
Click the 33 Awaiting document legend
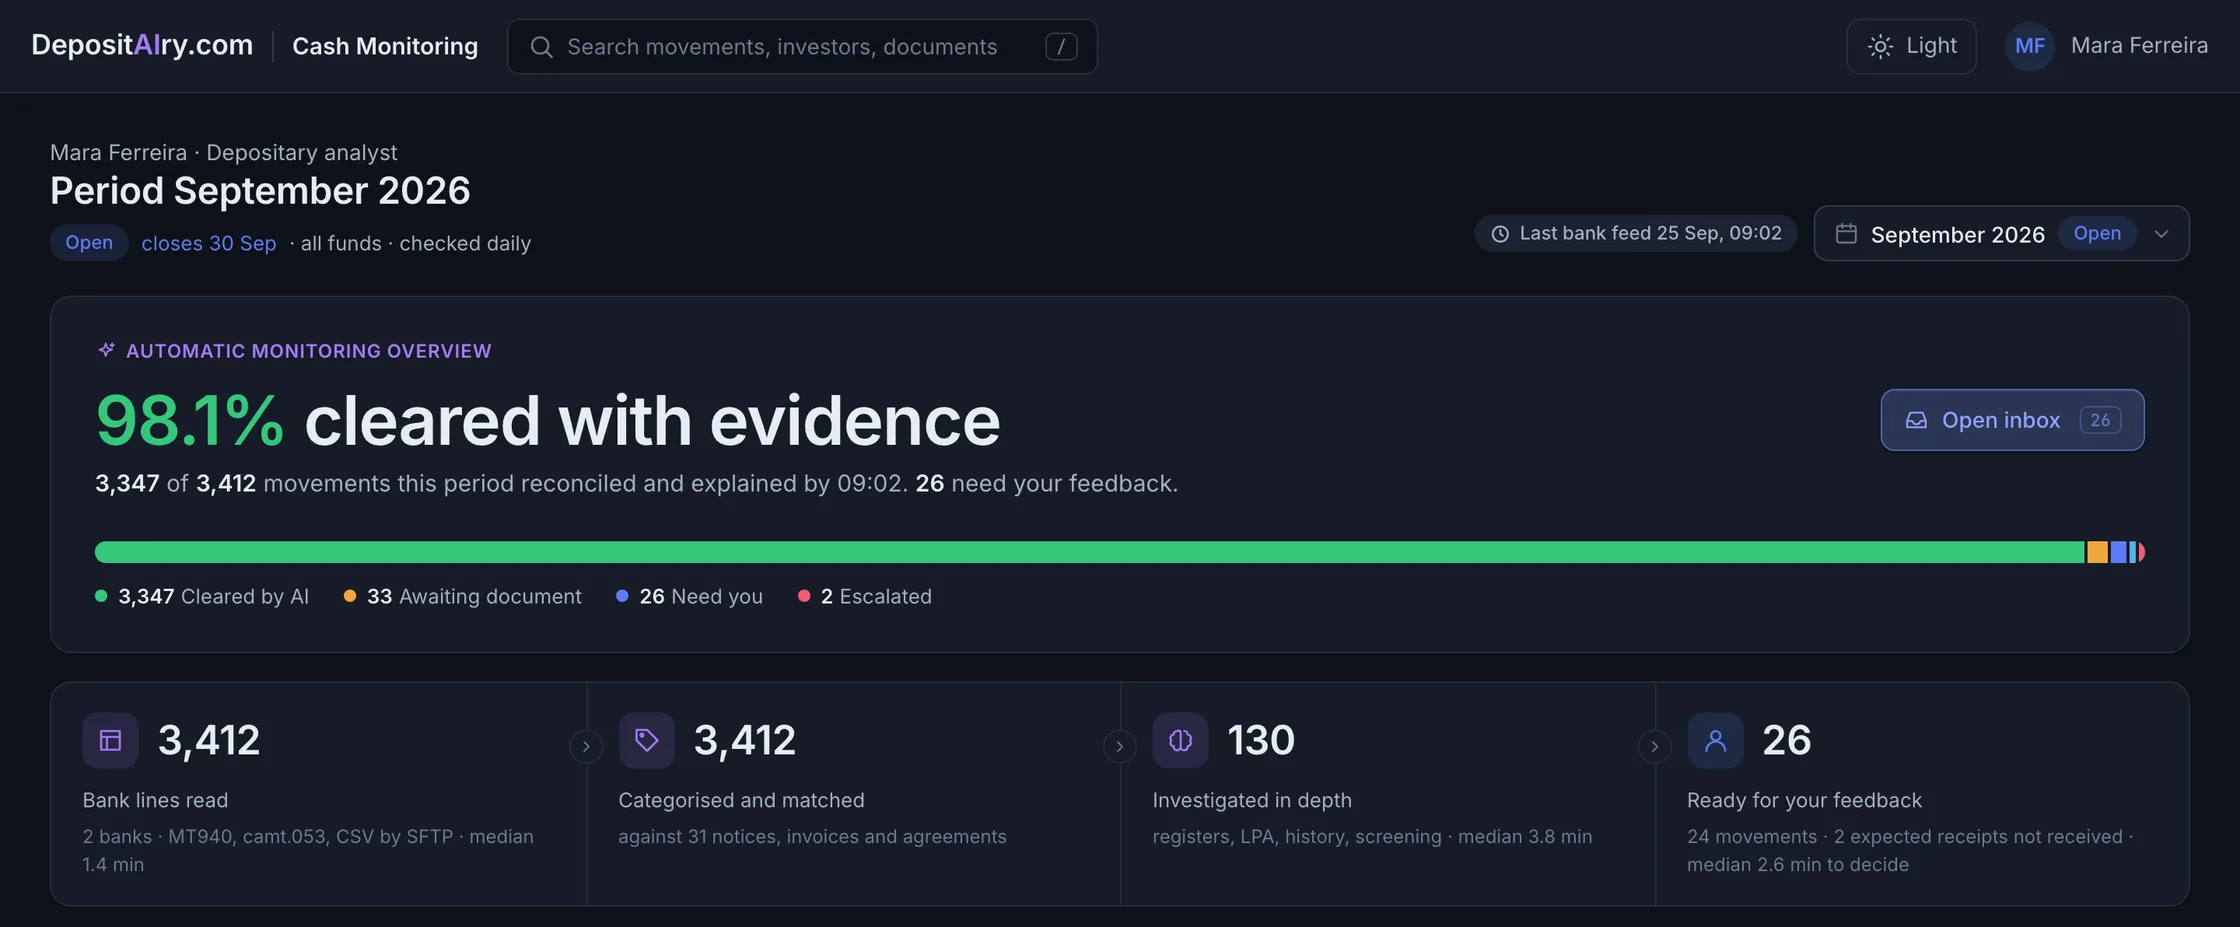tap(463, 596)
